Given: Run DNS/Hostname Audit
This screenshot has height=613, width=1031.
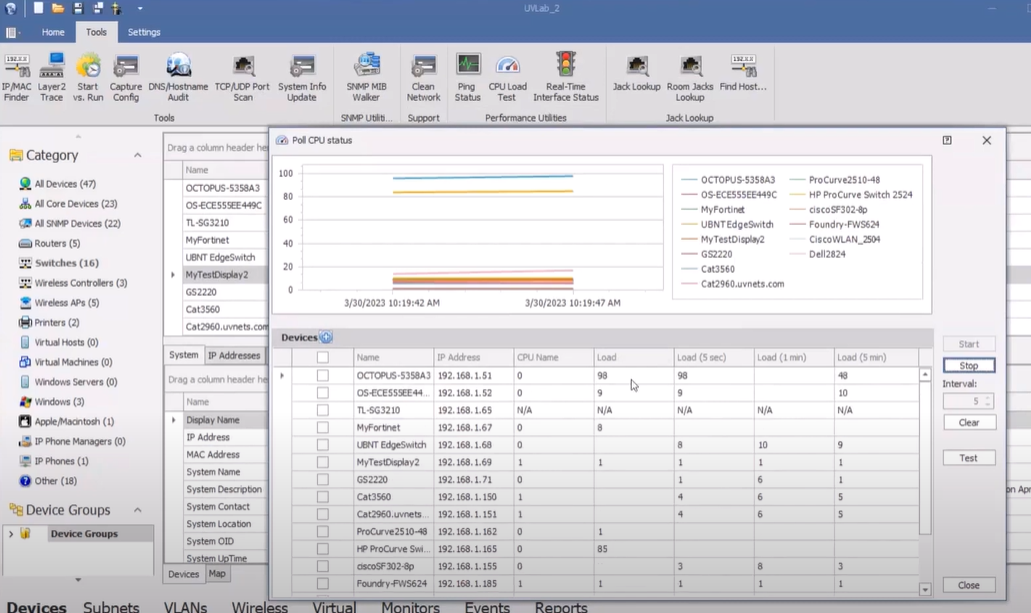Looking at the screenshot, I should pos(178,78).
